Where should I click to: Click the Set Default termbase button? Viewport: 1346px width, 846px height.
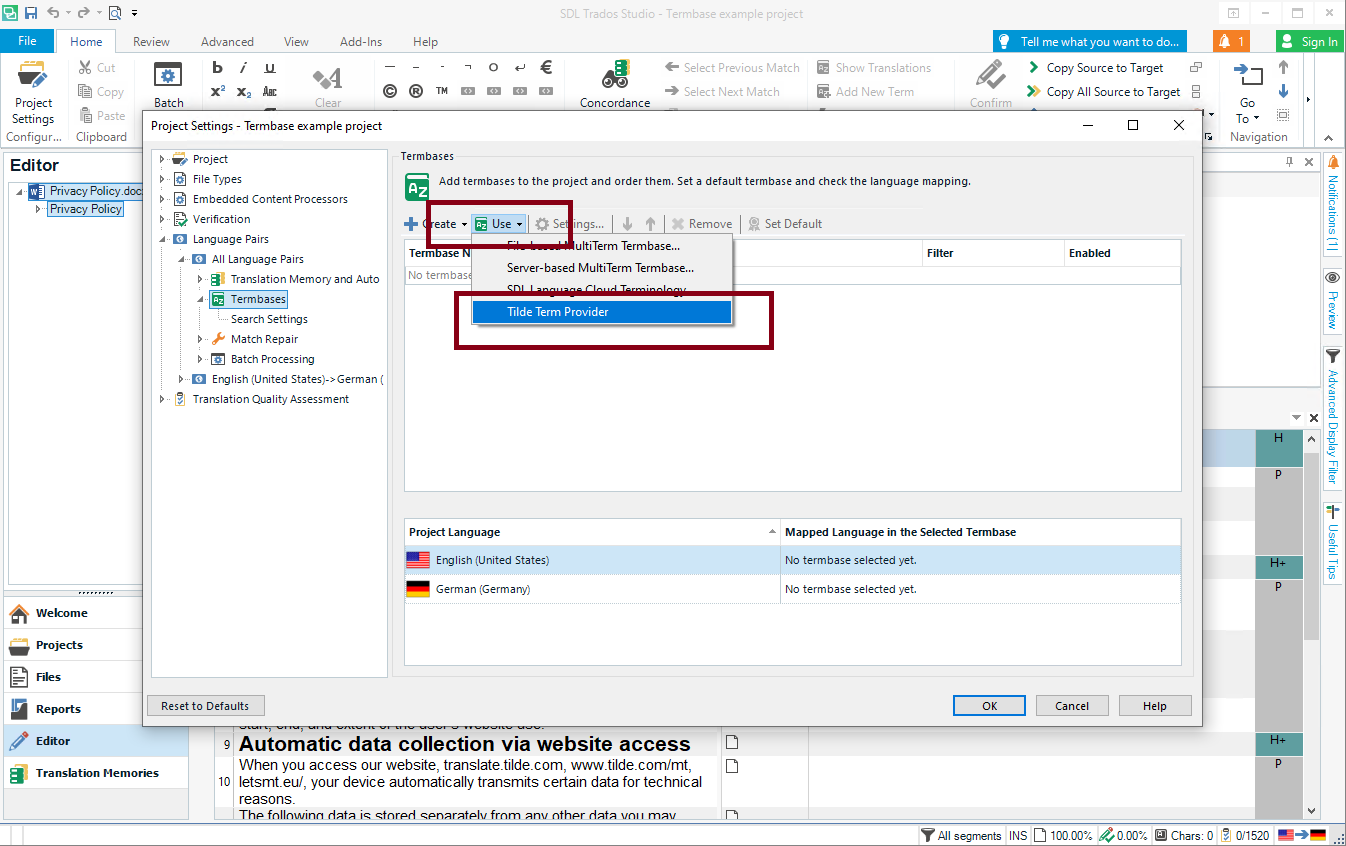(785, 224)
